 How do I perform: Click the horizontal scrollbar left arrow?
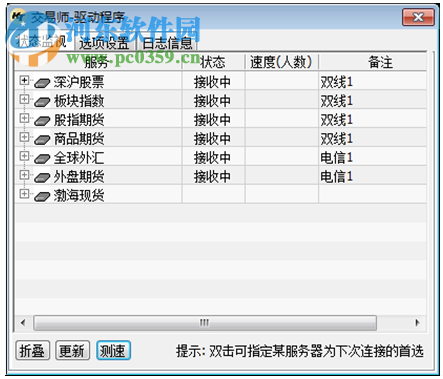[23, 323]
